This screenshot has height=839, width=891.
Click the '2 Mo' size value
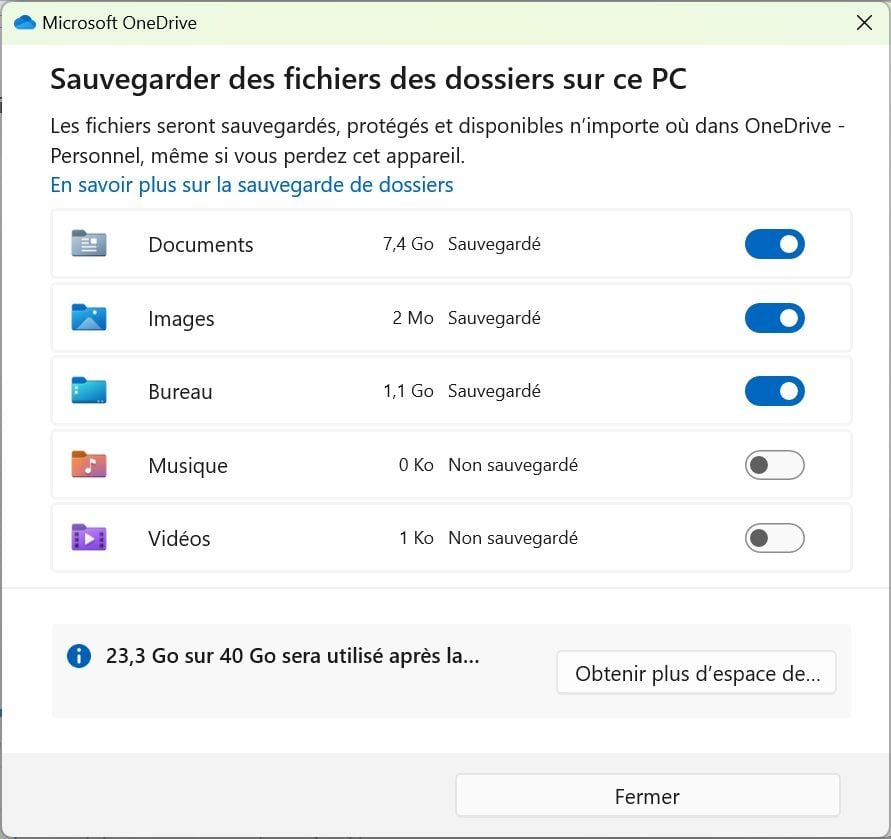[413, 318]
